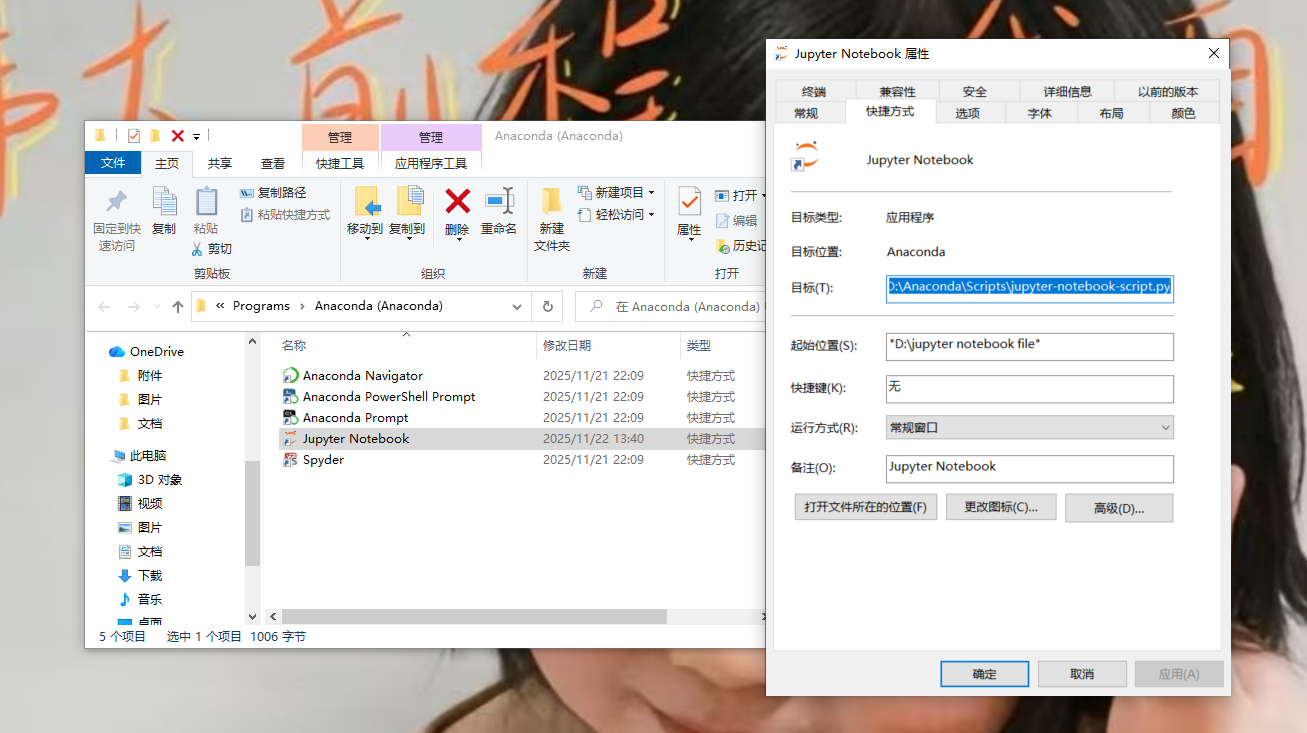The height and width of the screenshot is (733, 1307).
Task: Open the Colors (颜色) properties tab
Action: pos(1184,113)
